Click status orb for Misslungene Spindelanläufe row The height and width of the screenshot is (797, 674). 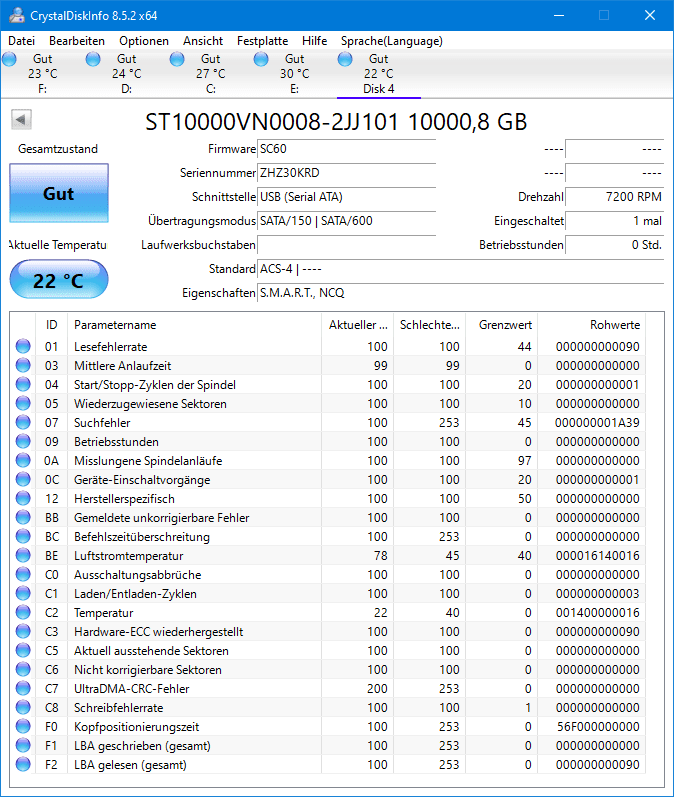tap(23, 460)
